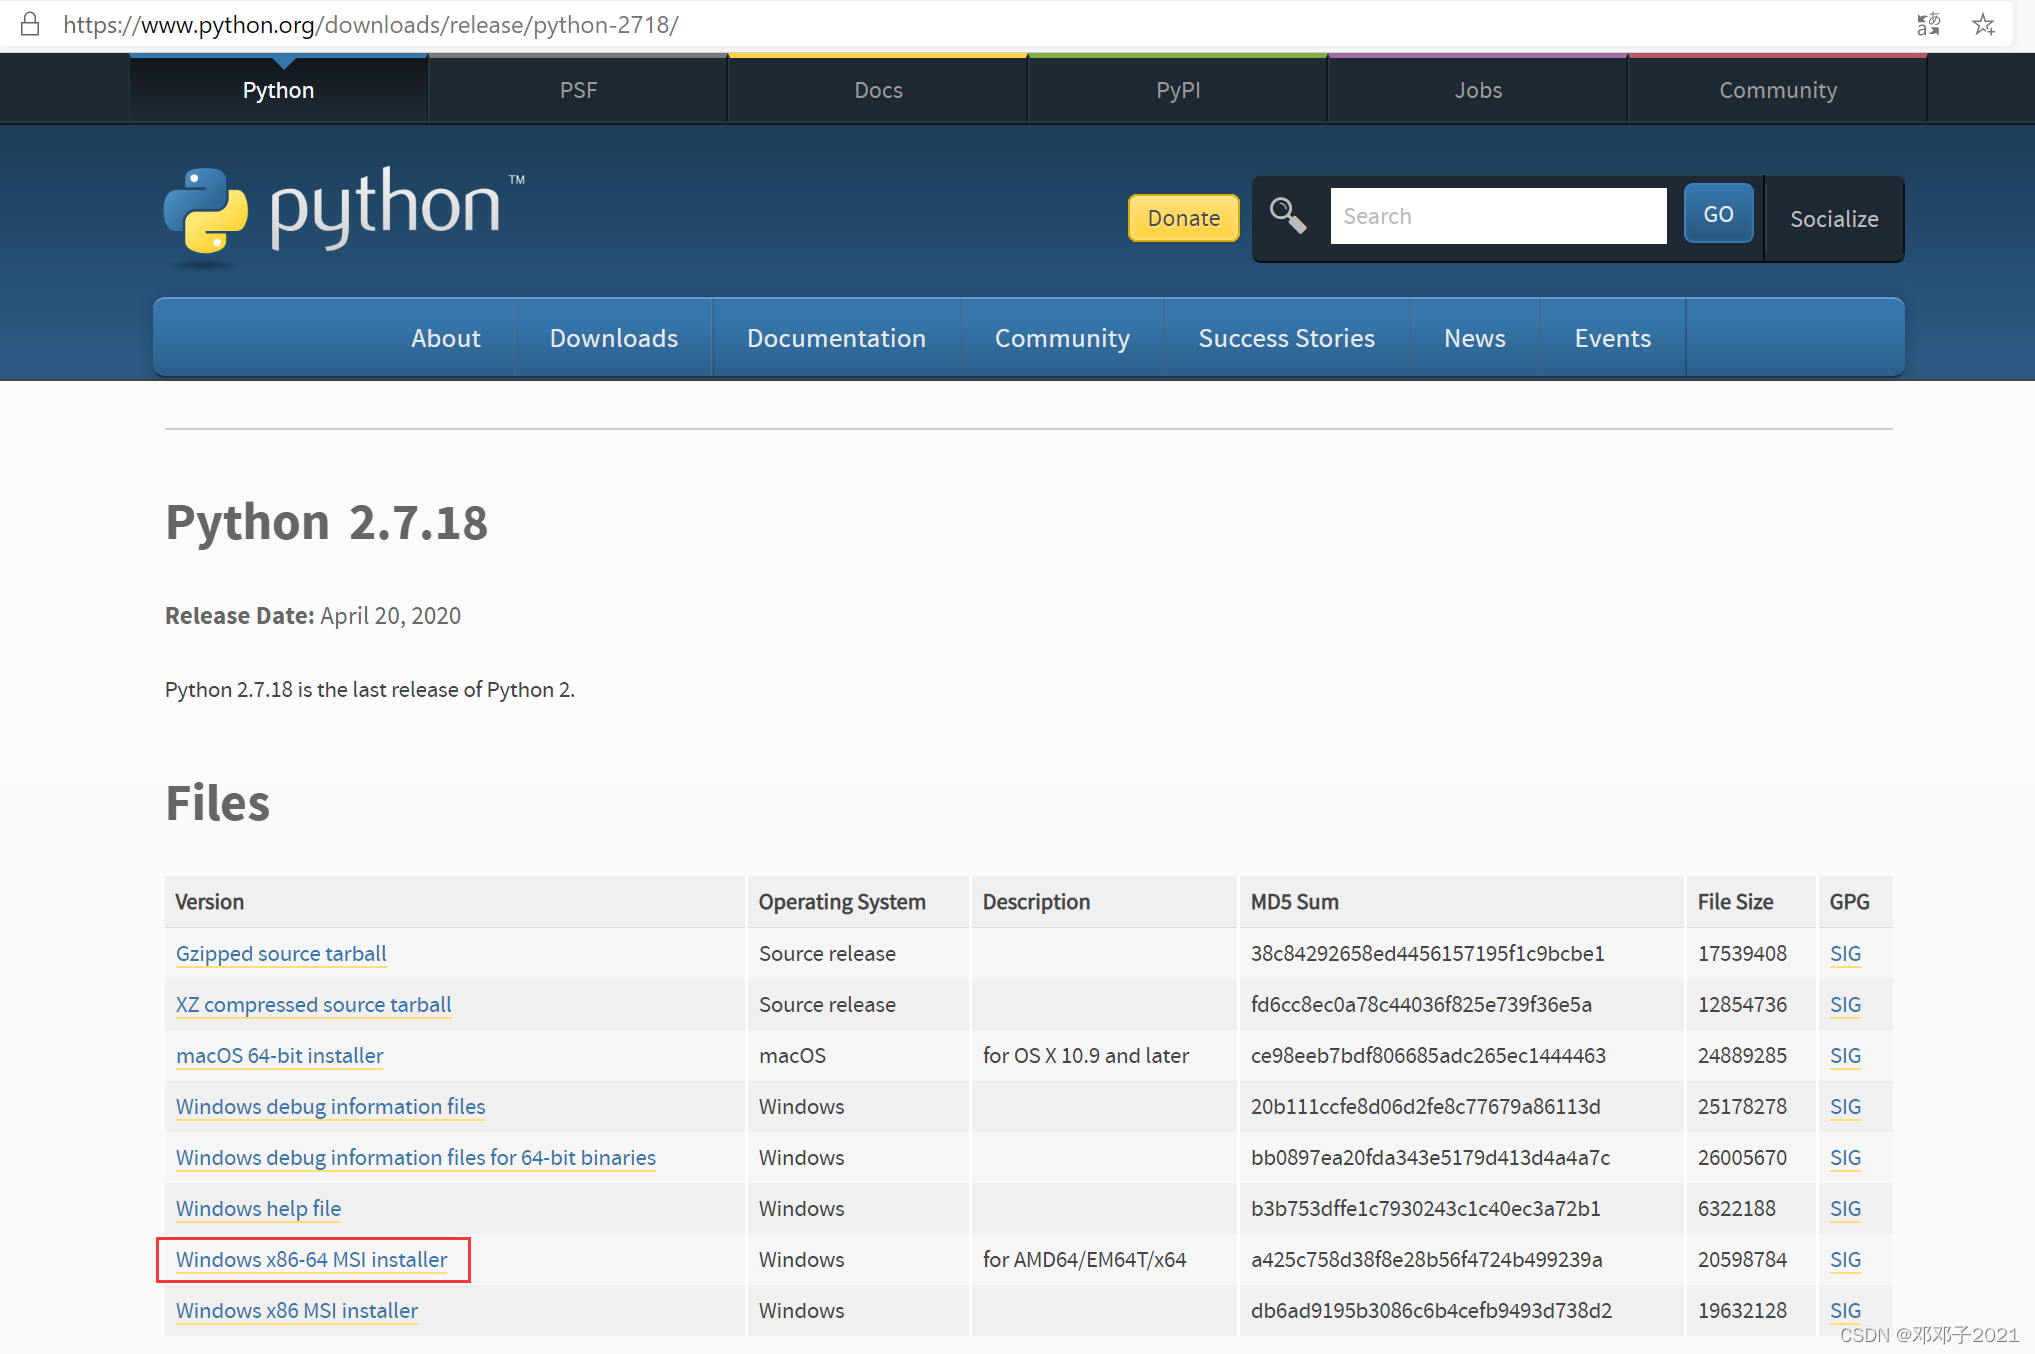Click the magnifying glass search icon
2035x1354 pixels.
pos(1288,215)
